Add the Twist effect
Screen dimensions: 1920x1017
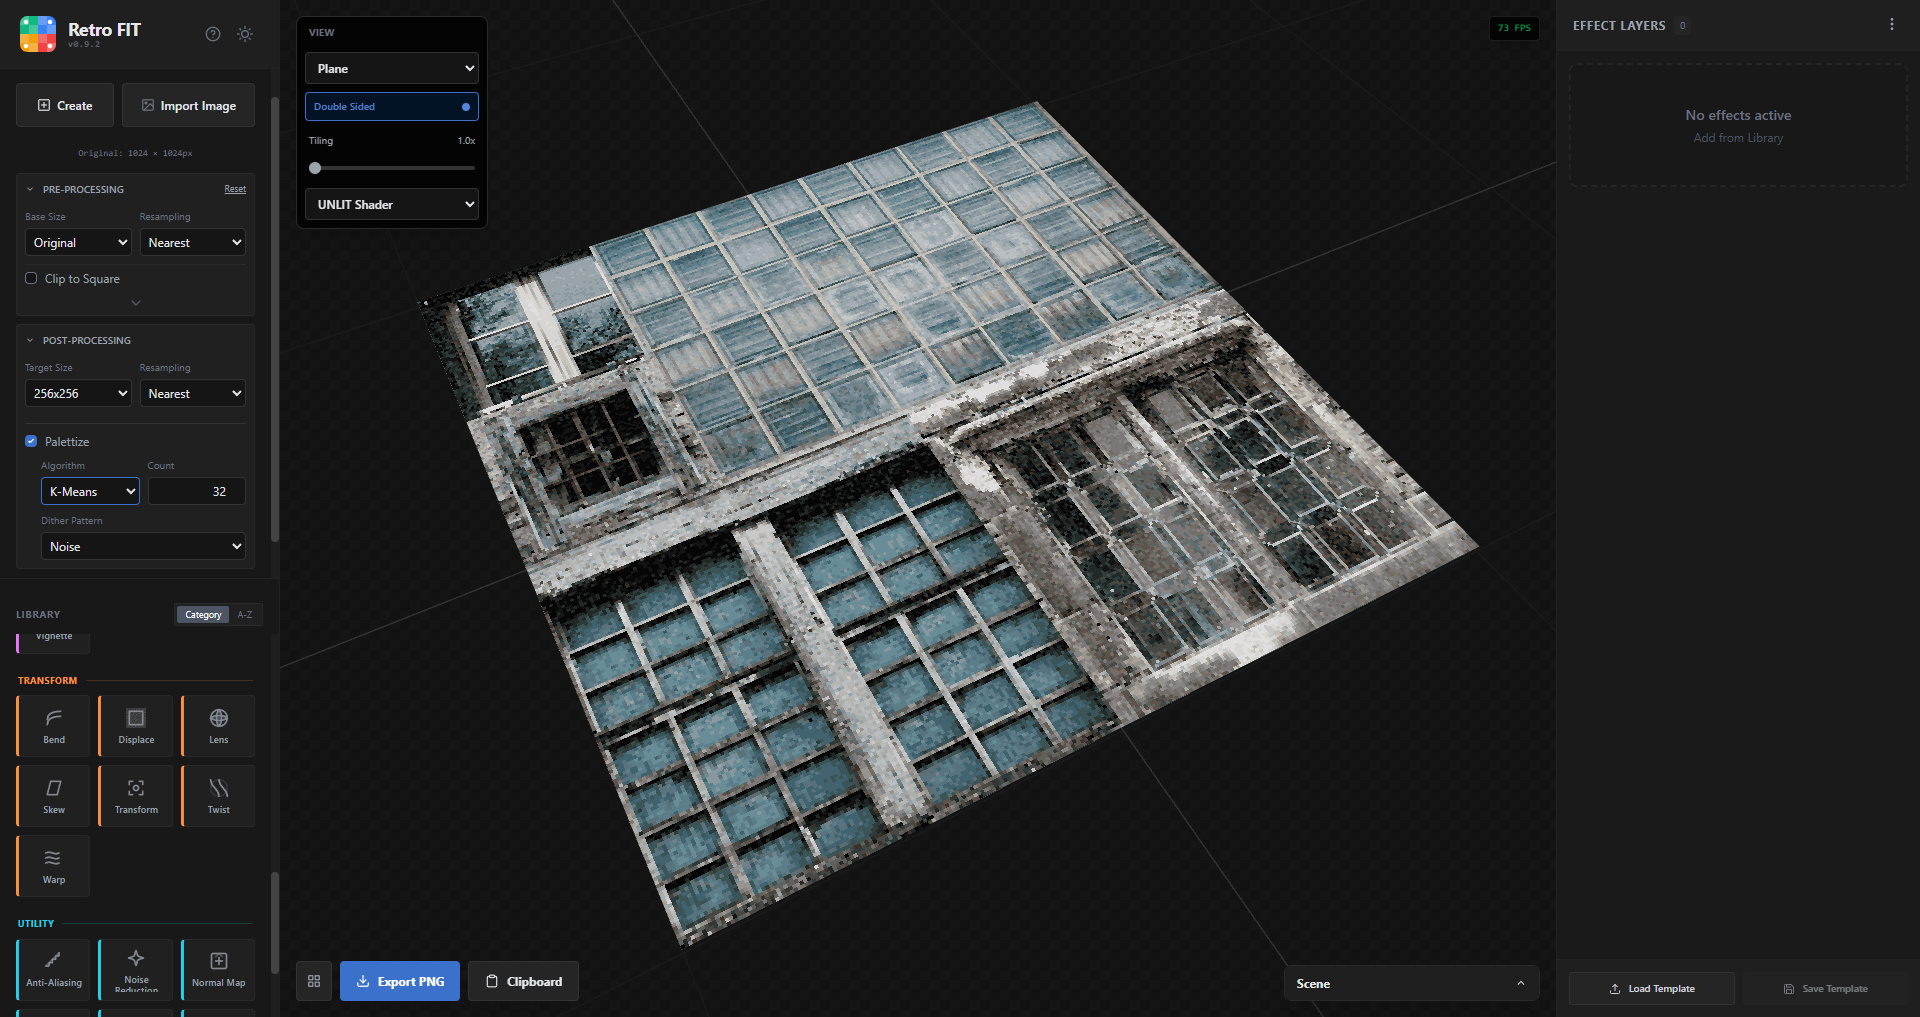218,796
